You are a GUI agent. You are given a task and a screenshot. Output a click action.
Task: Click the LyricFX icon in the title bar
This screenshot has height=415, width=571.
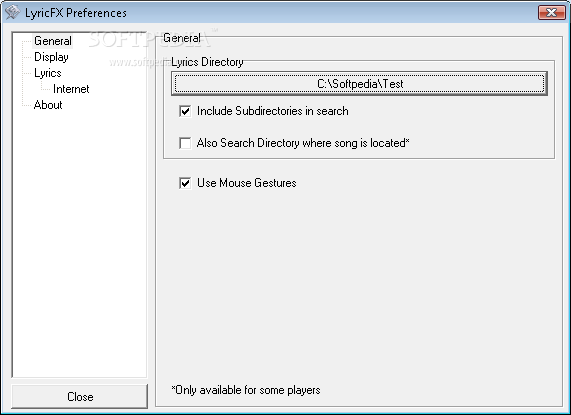12,12
